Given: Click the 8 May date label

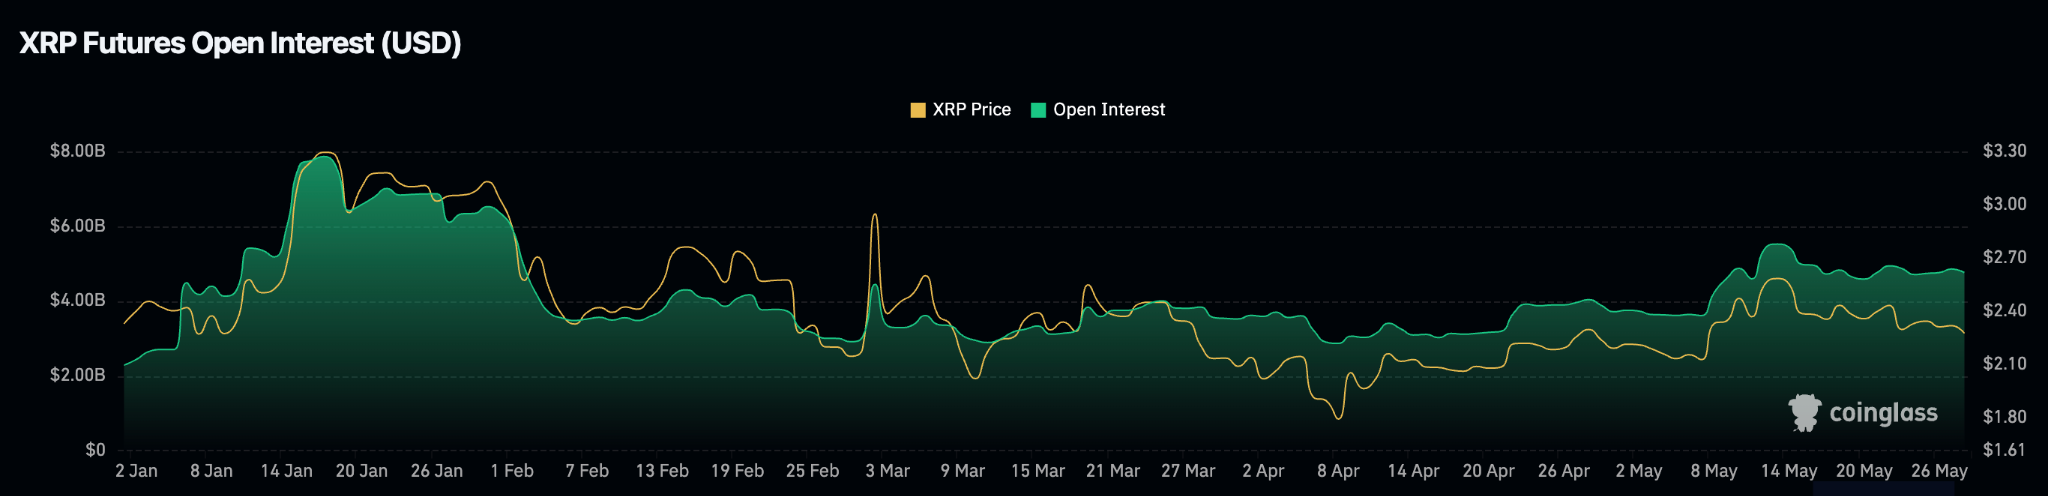Looking at the screenshot, I should tap(1714, 471).
